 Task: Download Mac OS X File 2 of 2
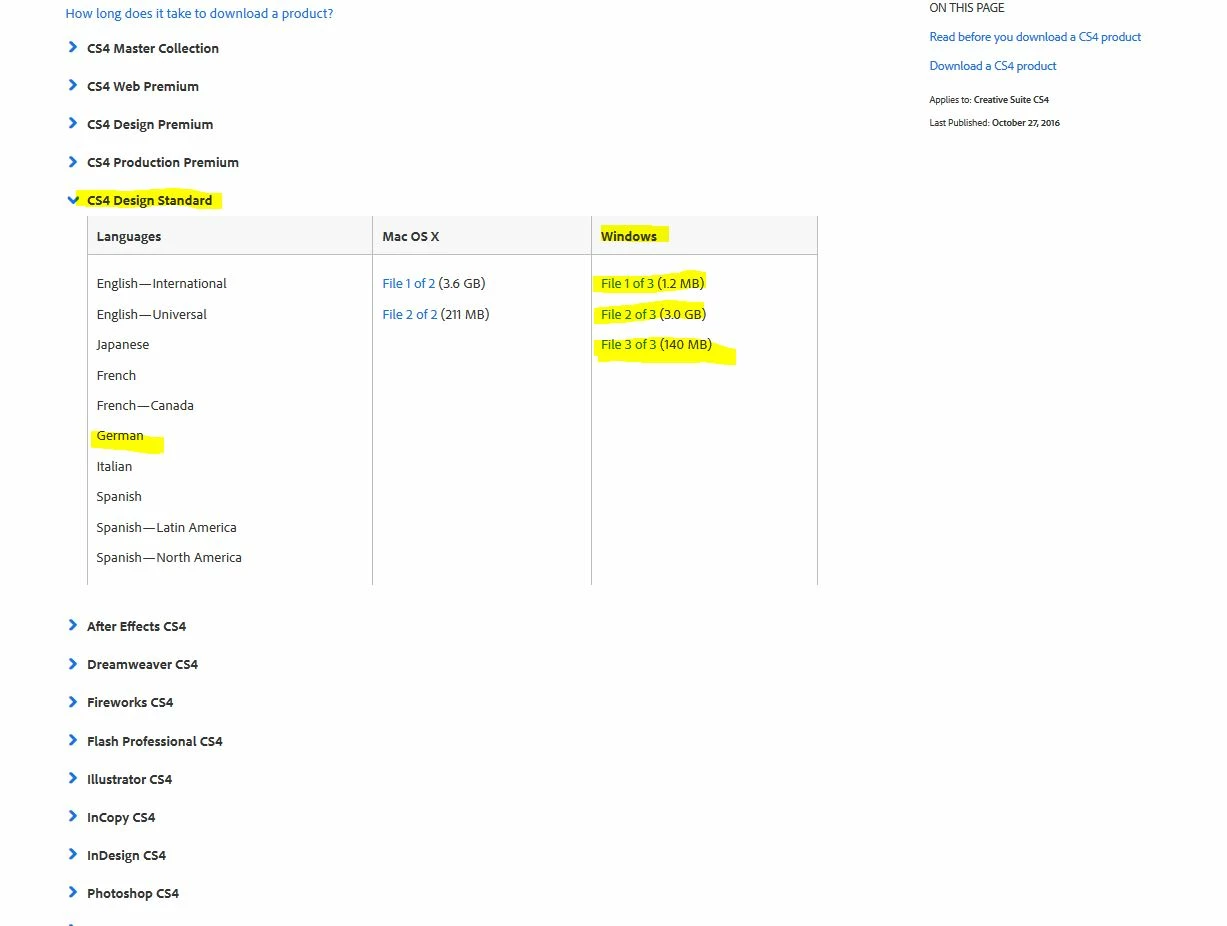[x=409, y=314]
